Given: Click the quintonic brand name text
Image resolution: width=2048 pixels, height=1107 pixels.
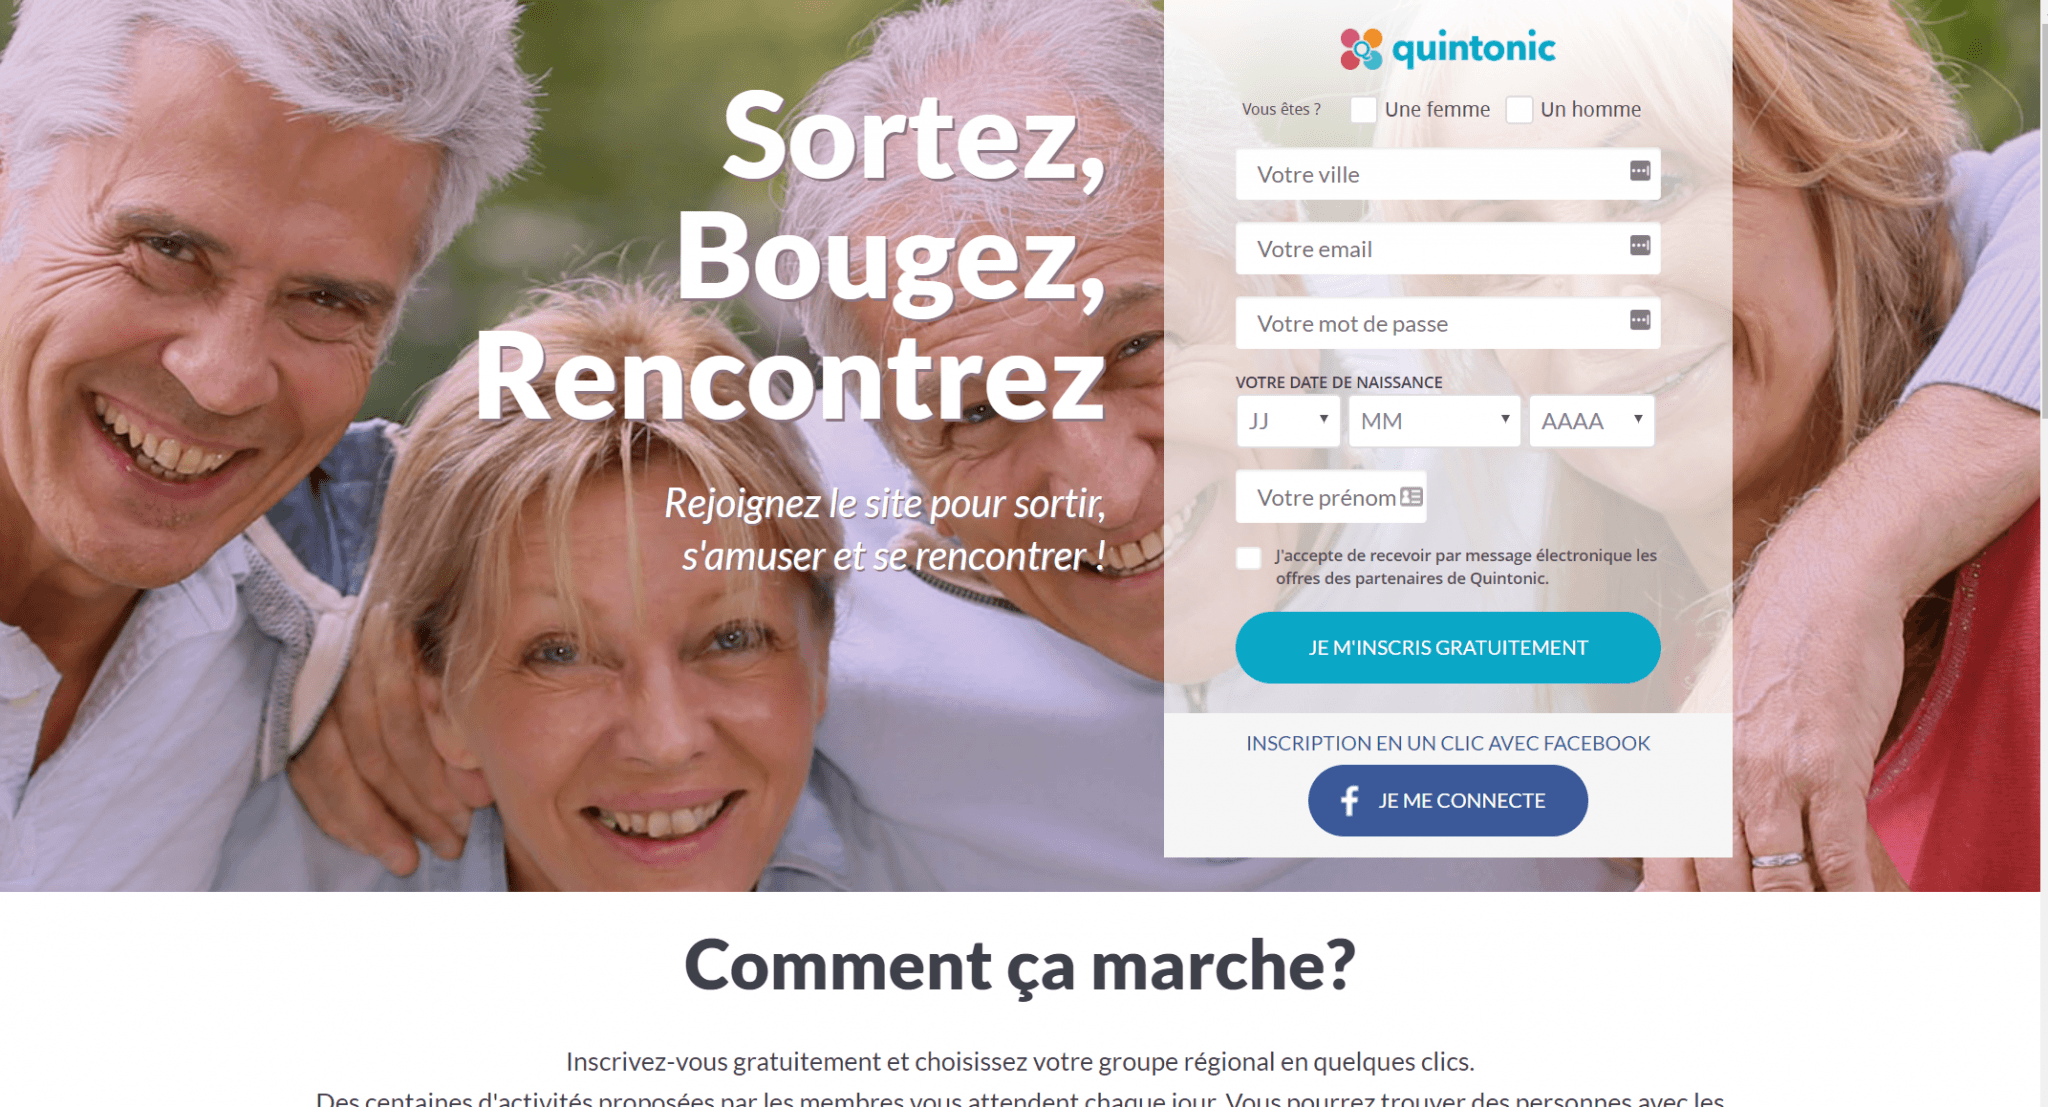Looking at the screenshot, I should point(1474,48).
